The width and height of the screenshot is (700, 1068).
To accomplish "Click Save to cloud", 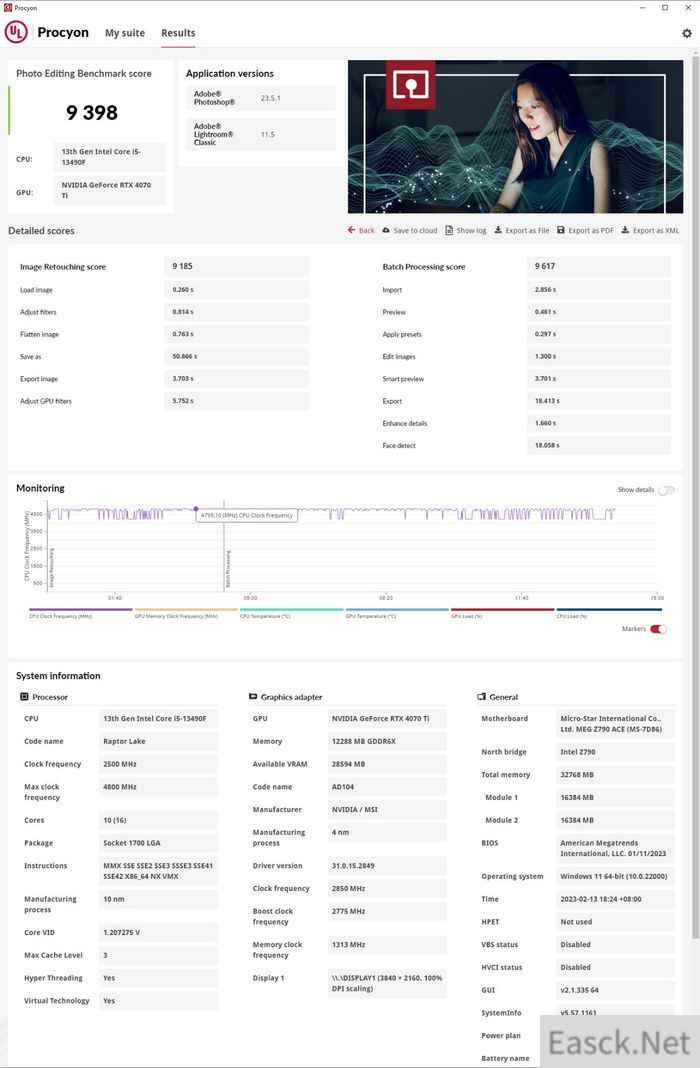I will coord(409,230).
